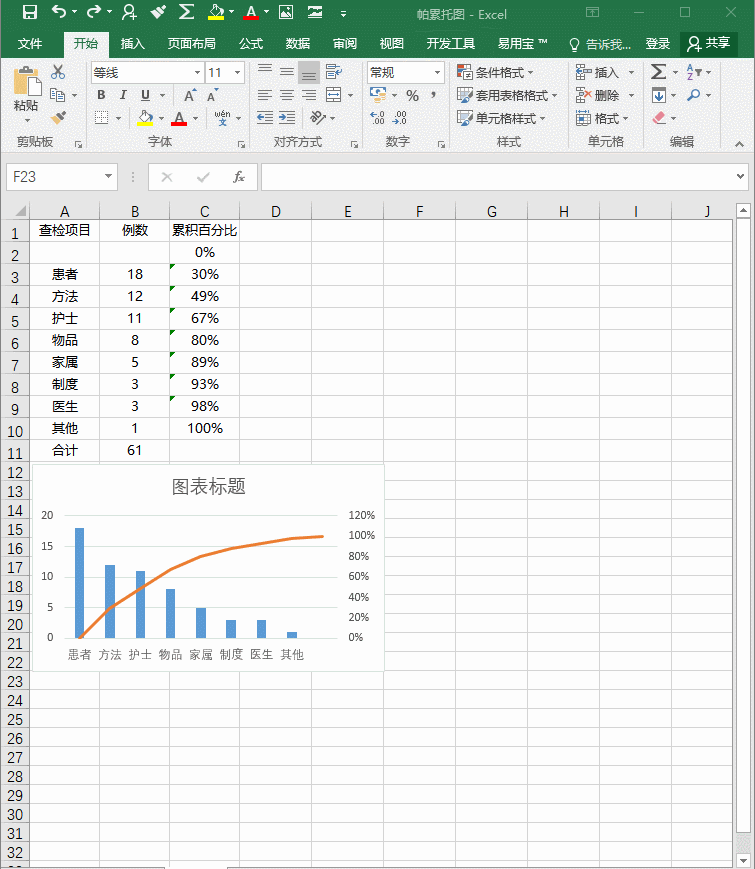Click the red font color in quick access toolbar
This screenshot has height=869, width=755.
tap(251, 12)
